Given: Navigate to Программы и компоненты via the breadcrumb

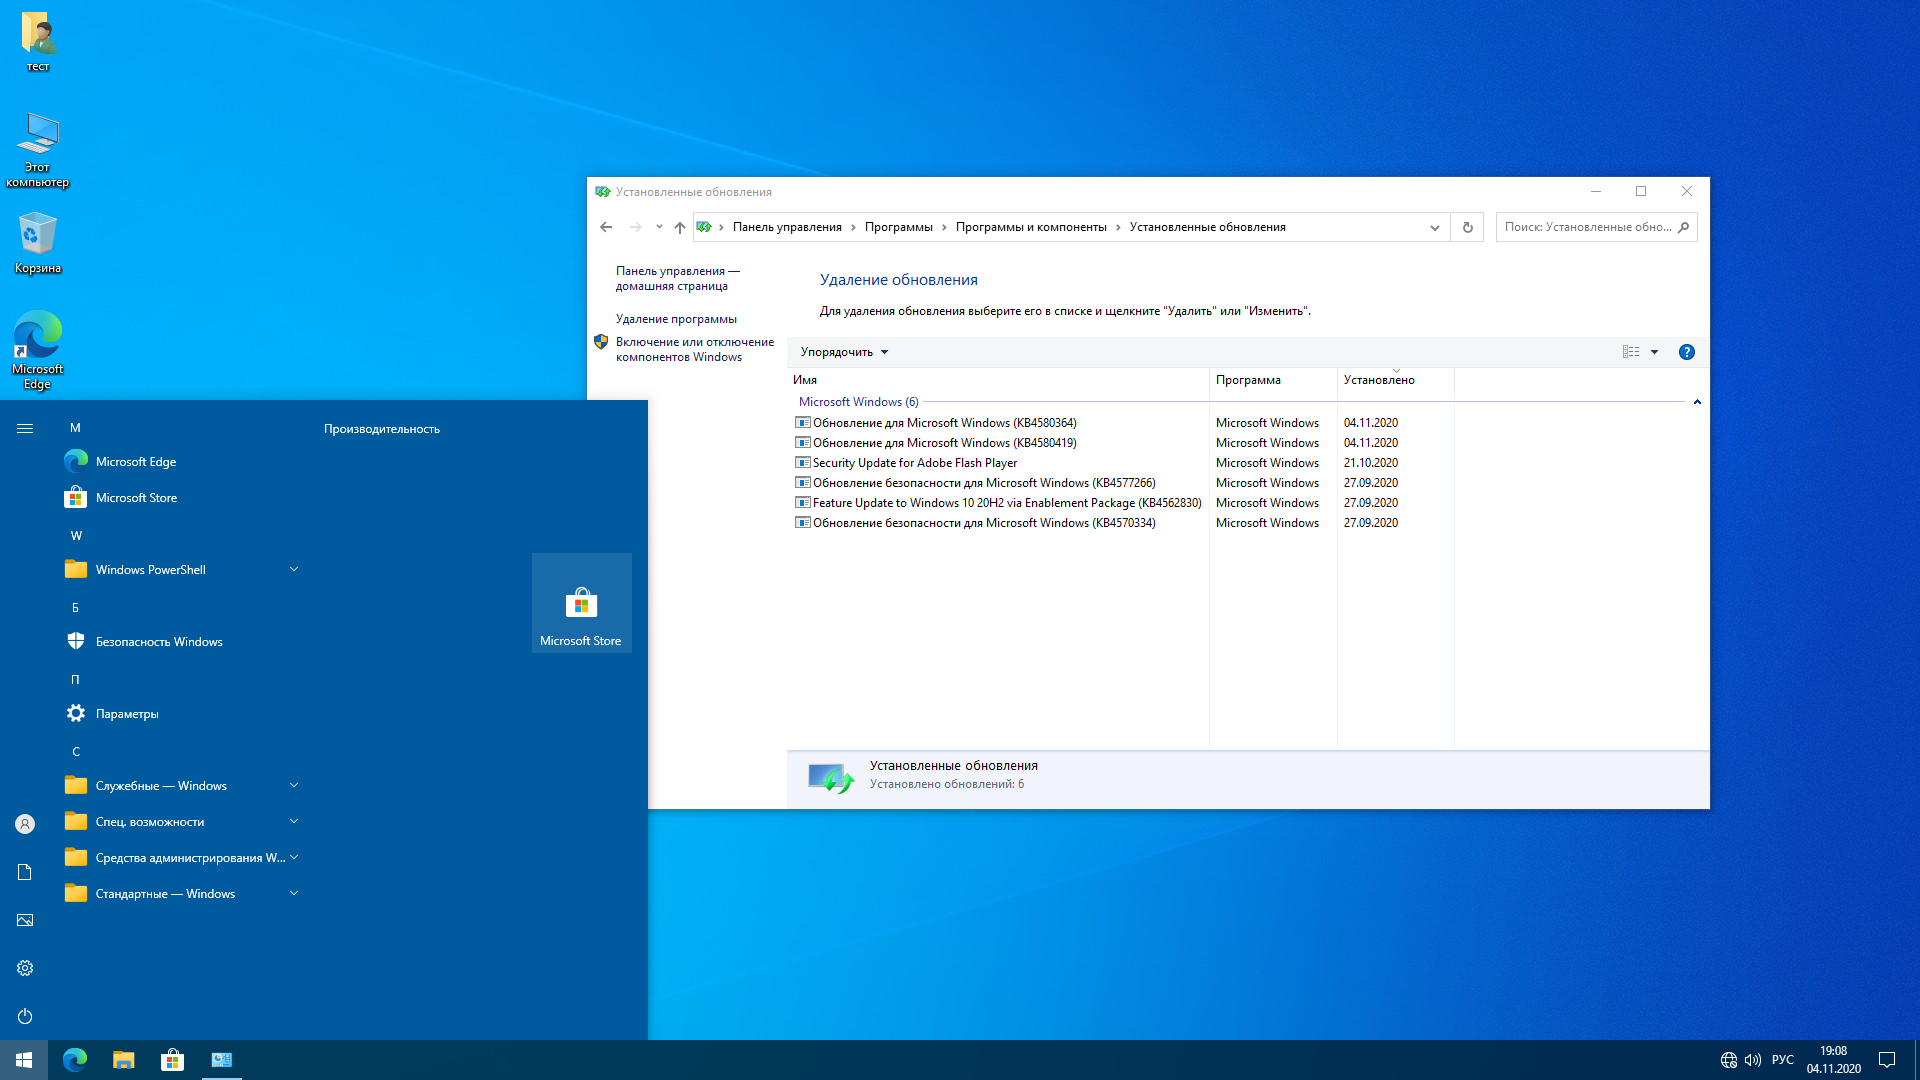Looking at the screenshot, I should point(1030,227).
